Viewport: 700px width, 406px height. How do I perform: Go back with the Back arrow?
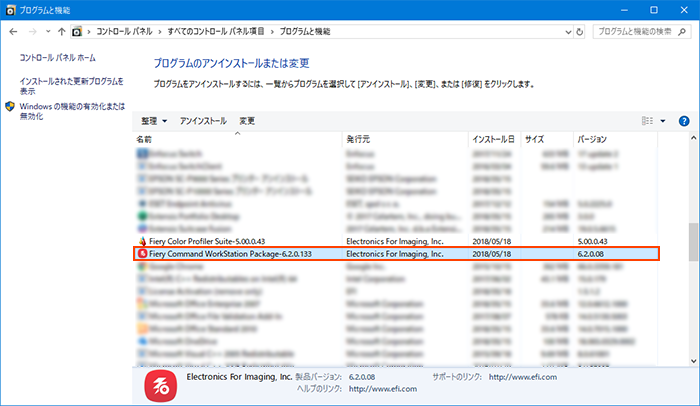point(13,31)
